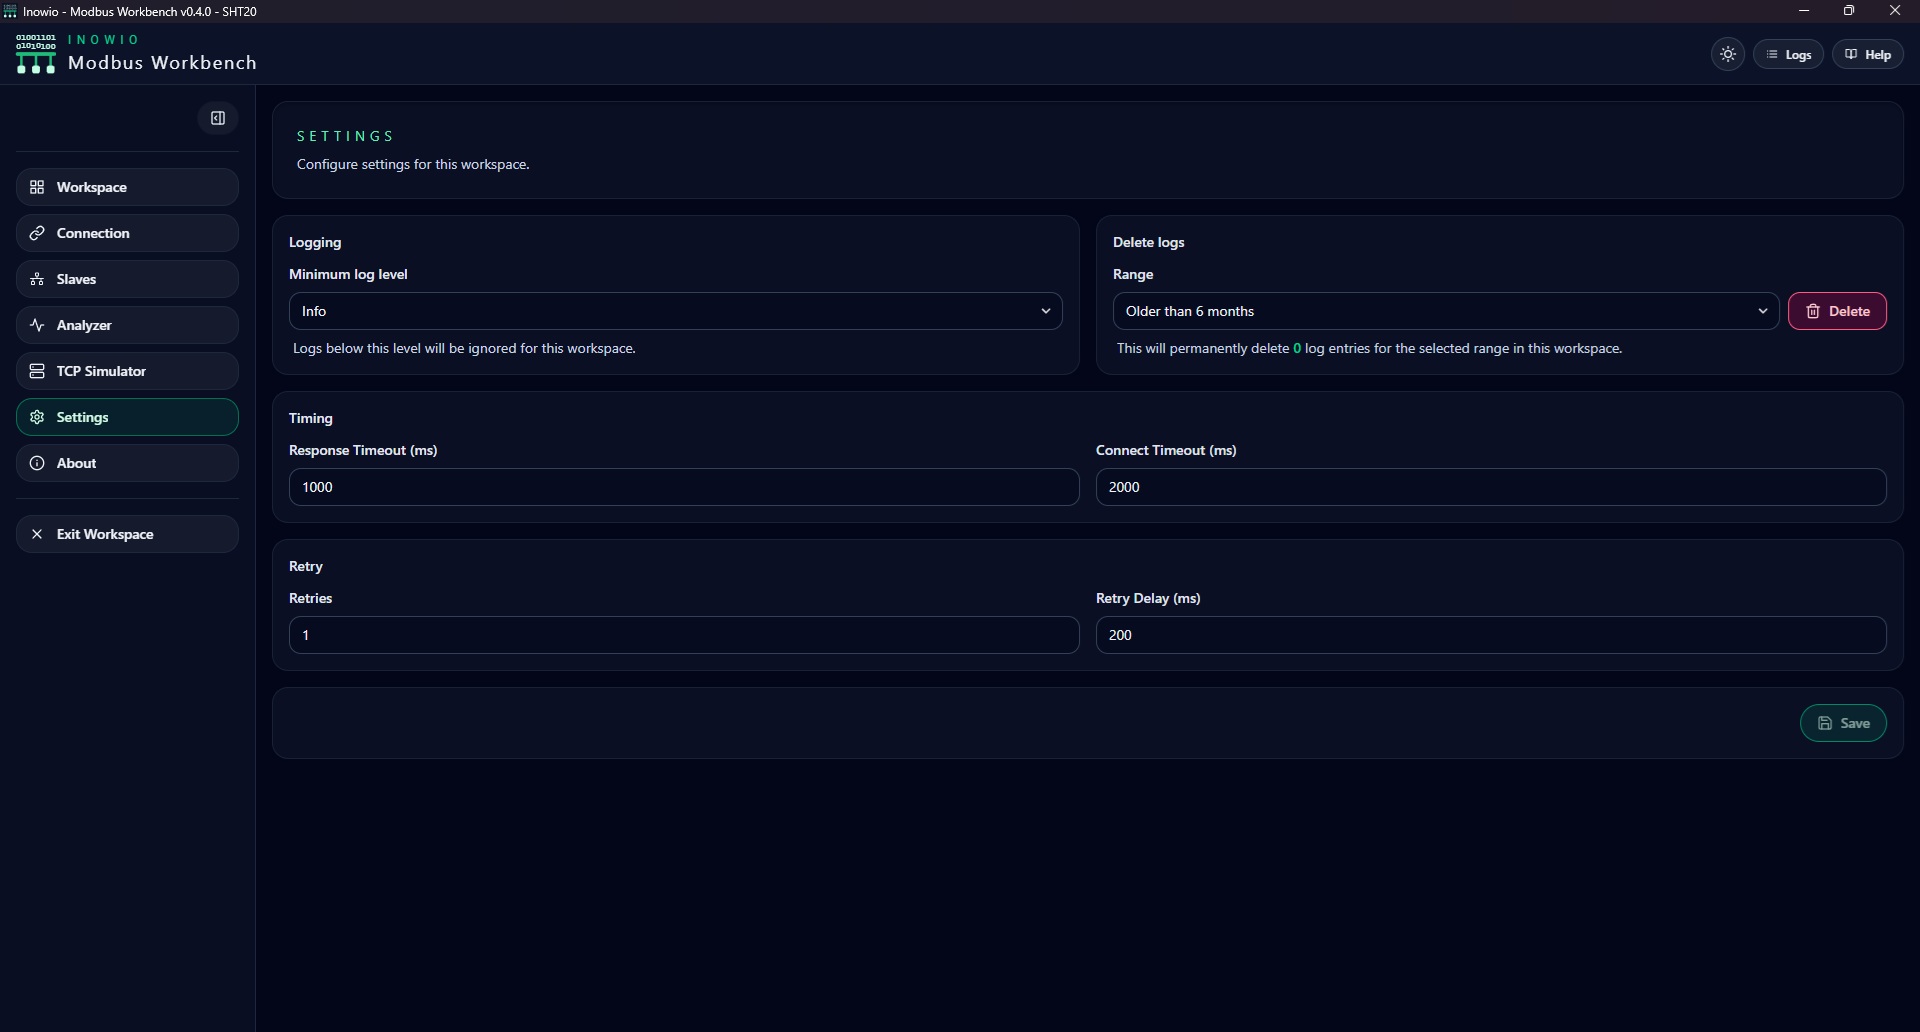
Task: Click the 'This will permanently delete' notice
Action: pos(1369,348)
